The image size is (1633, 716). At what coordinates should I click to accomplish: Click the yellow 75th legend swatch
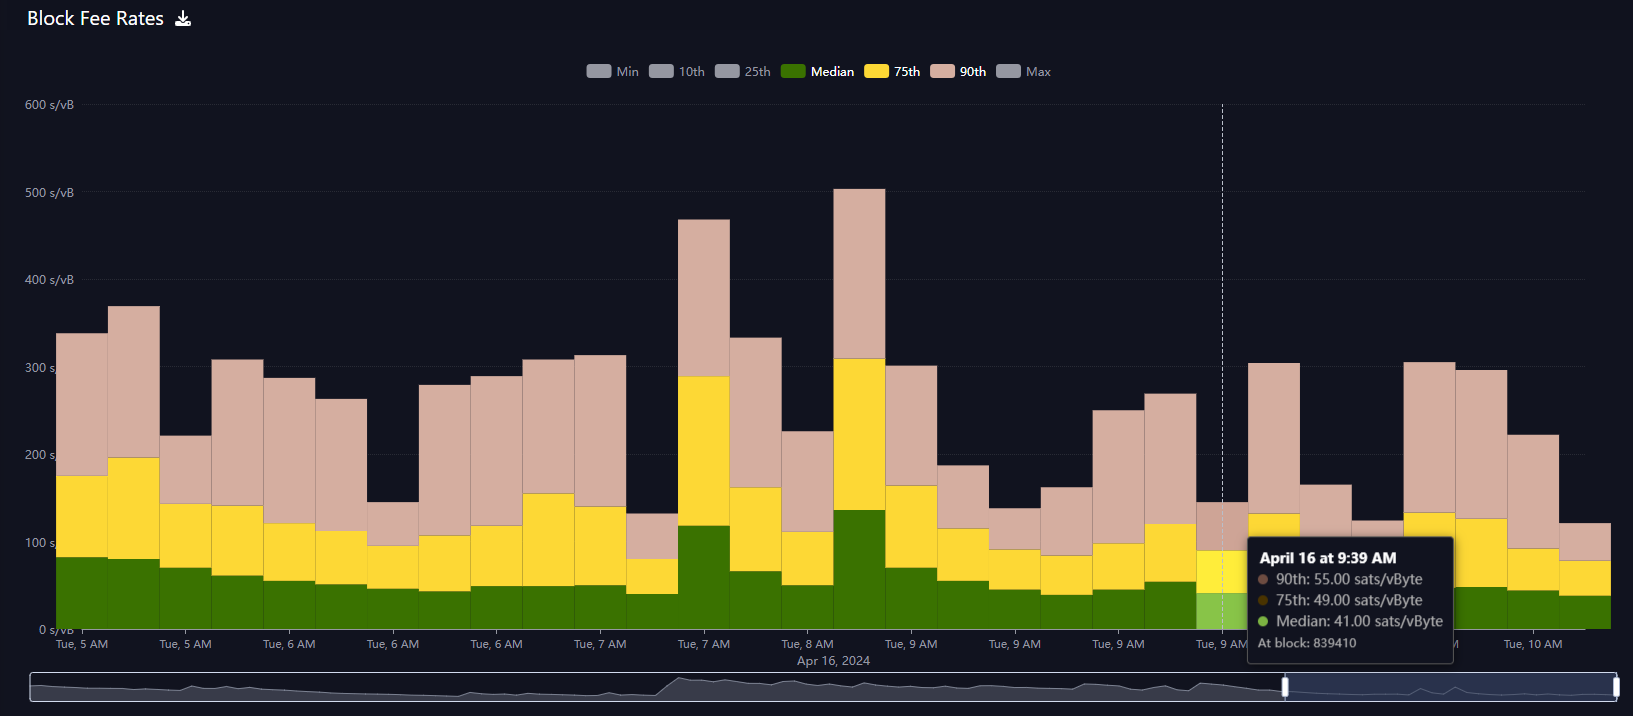point(876,71)
